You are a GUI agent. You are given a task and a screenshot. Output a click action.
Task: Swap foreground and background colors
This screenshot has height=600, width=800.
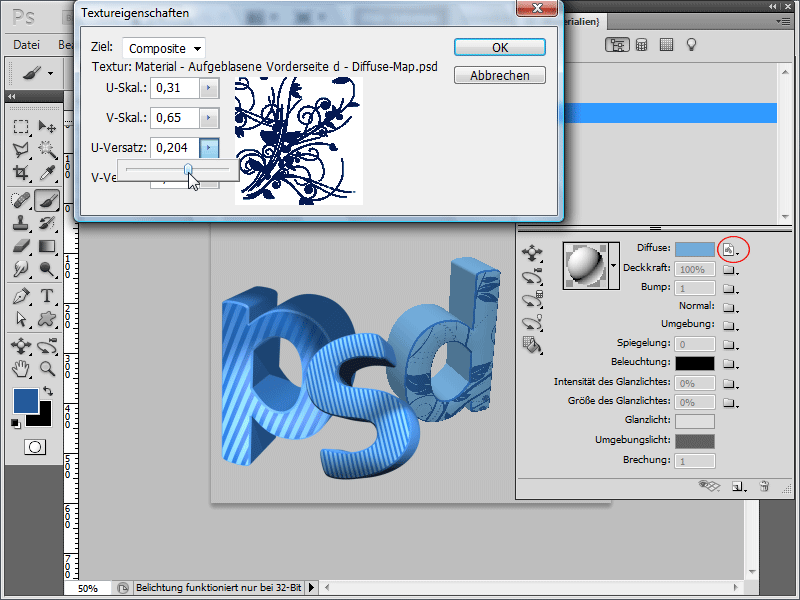(x=48, y=391)
